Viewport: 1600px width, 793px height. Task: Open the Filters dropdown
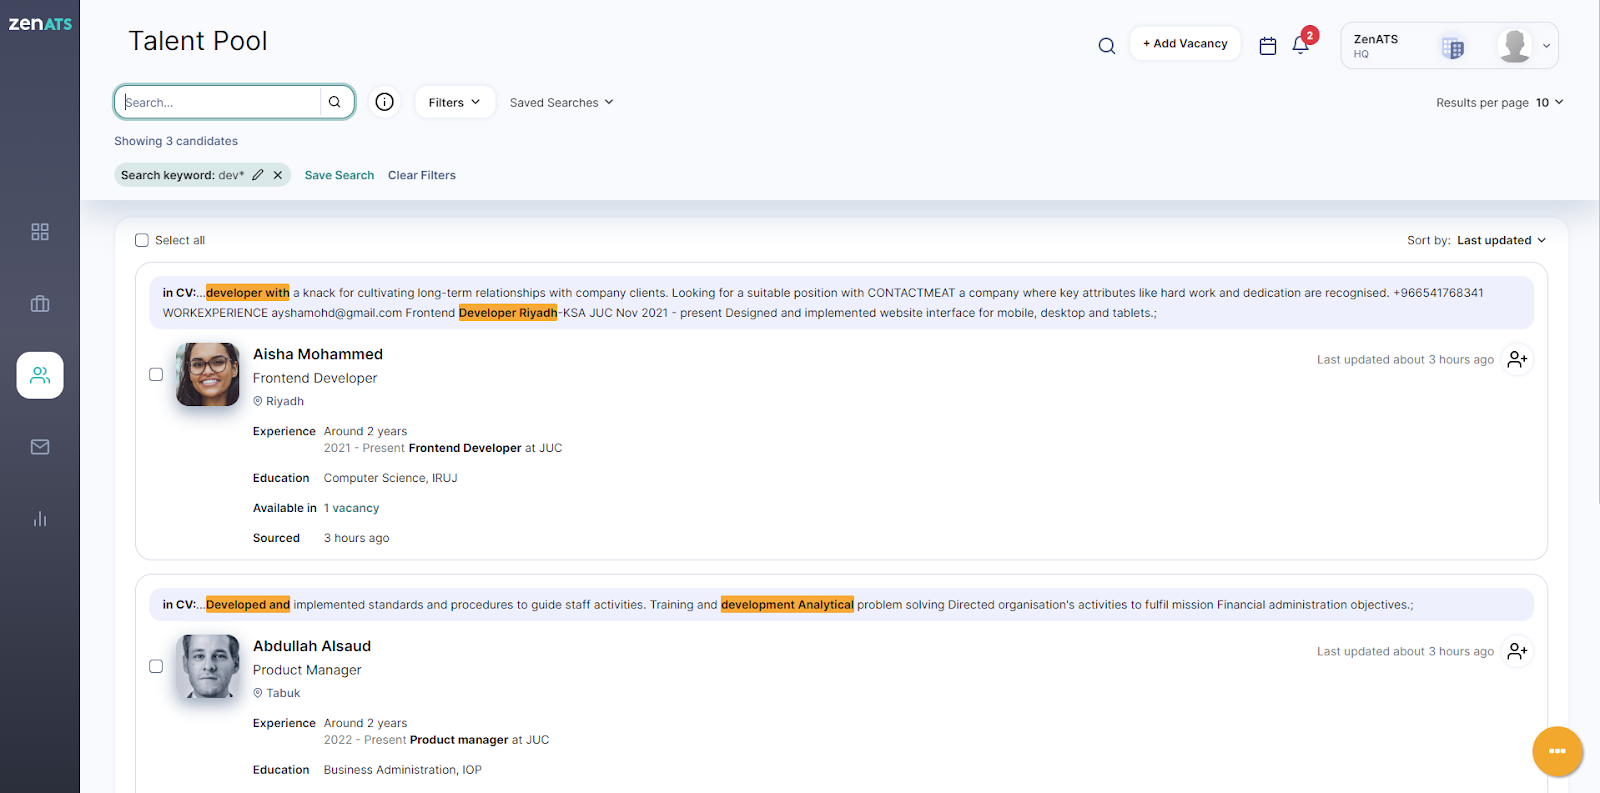point(455,102)
